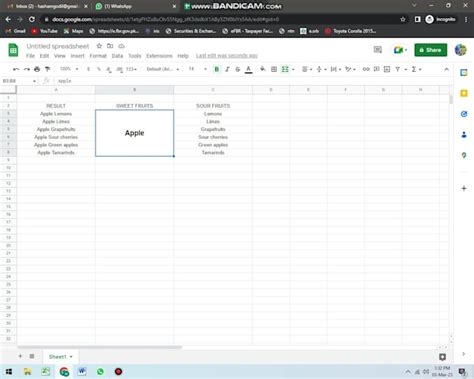Activate the Paint format tool

pyautogui.click(x=48, y=69)
